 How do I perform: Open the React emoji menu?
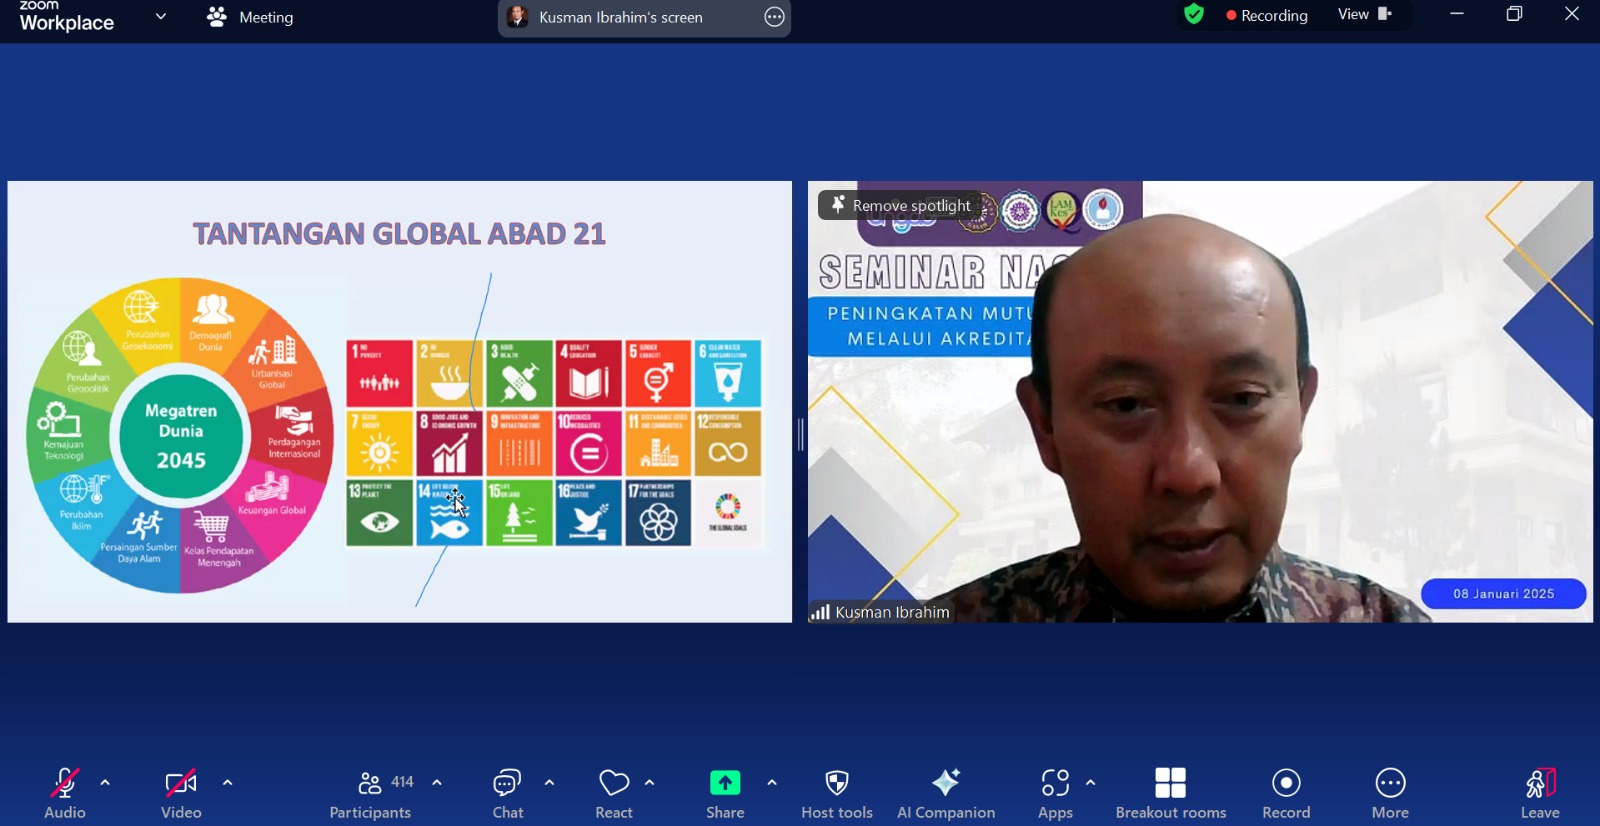[614, 793]
